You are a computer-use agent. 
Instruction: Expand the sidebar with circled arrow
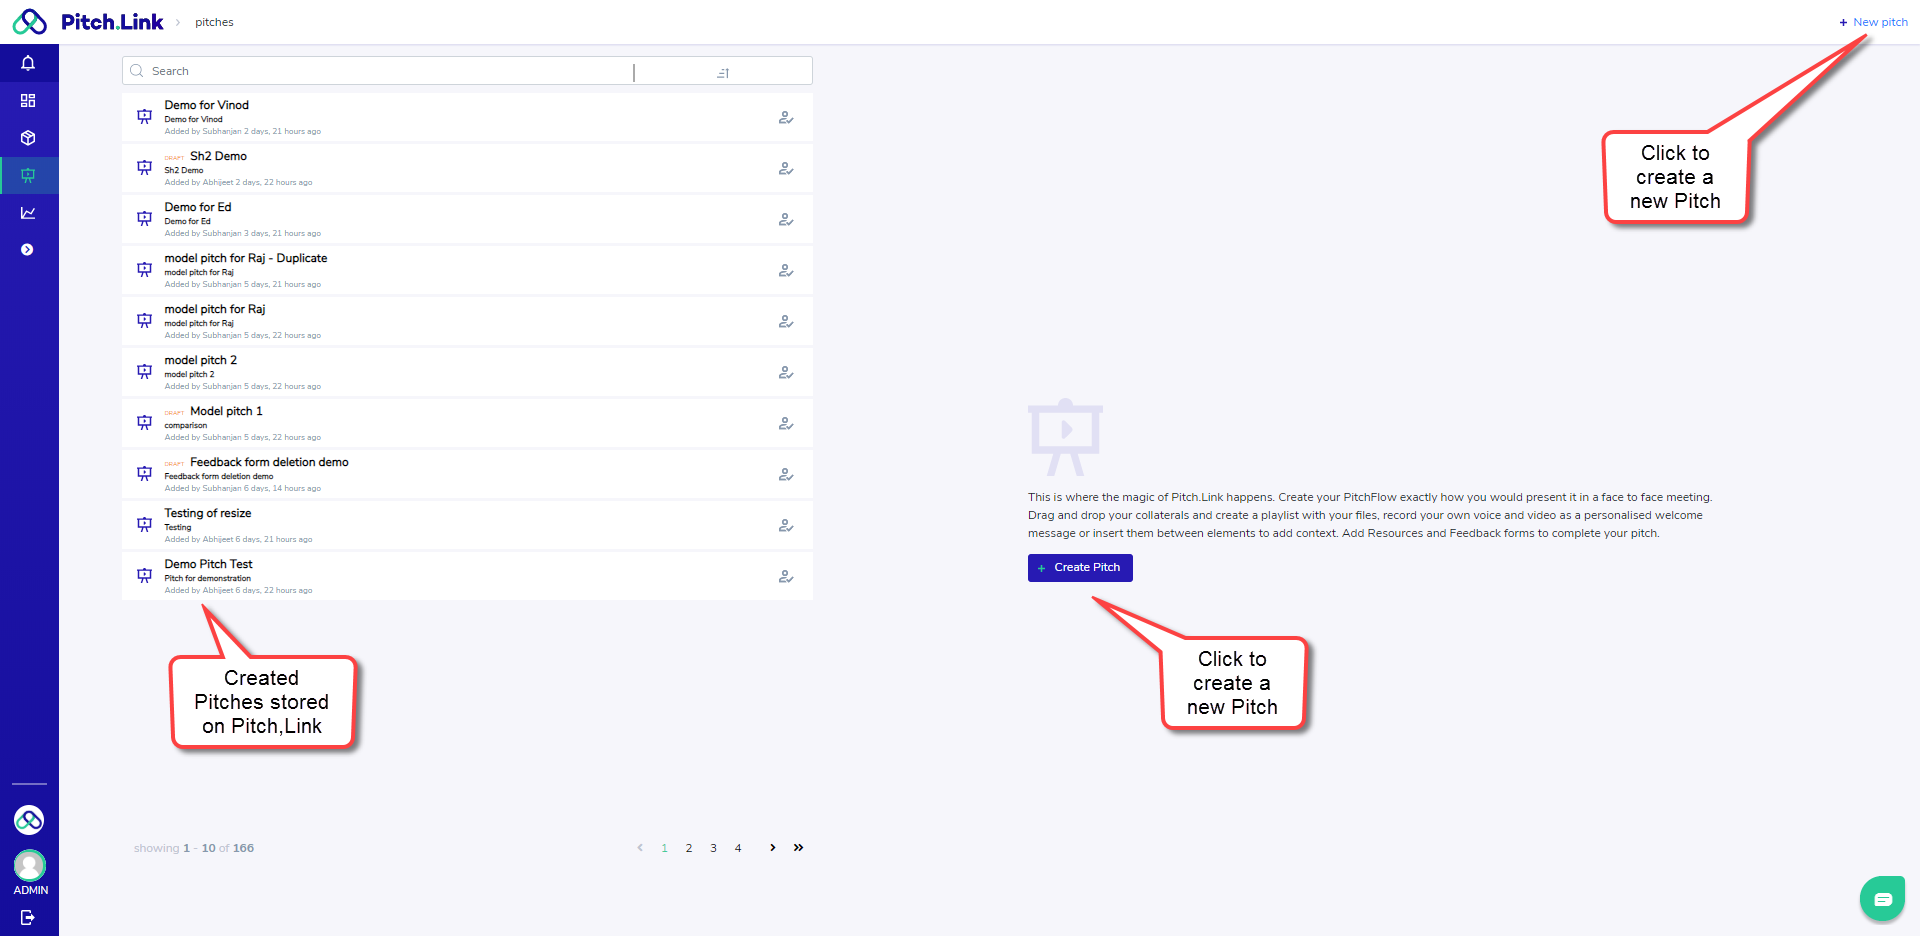[28, 250]
